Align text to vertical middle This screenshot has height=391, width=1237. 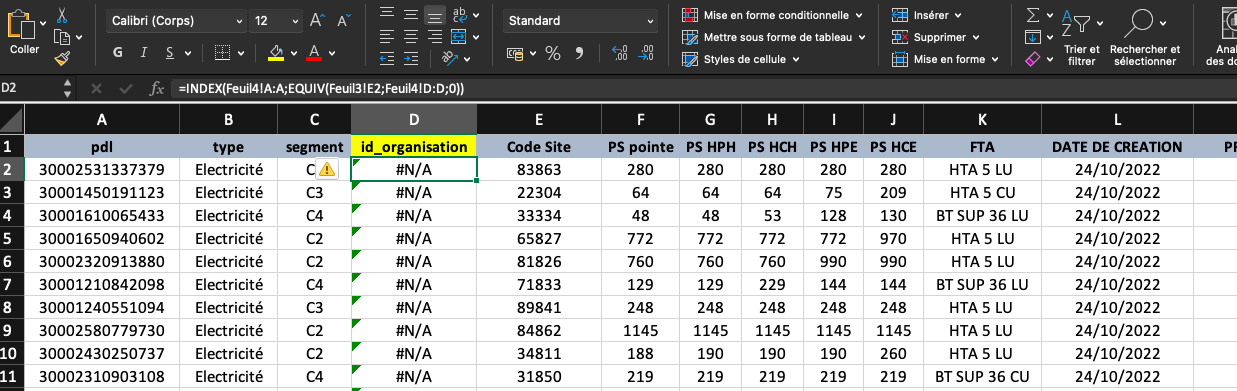[411, 14]
